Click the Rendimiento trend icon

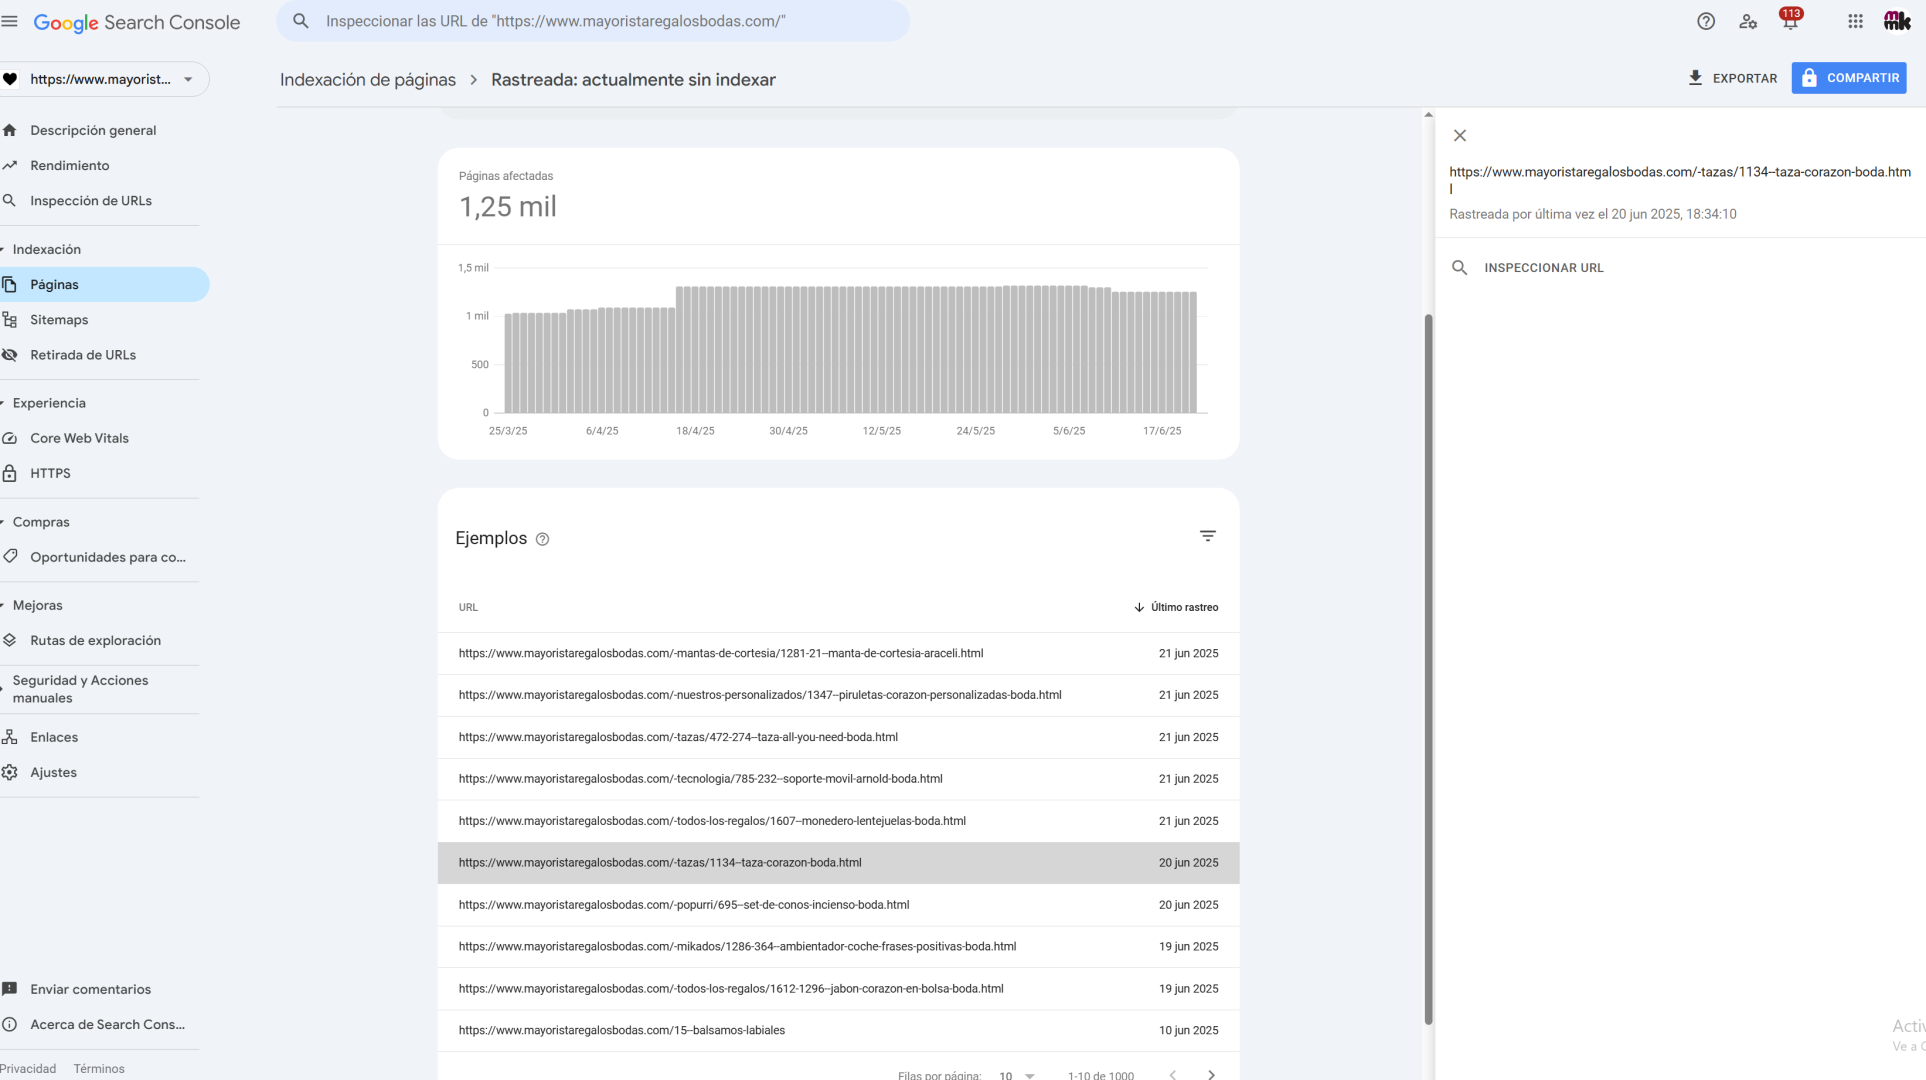10,165
